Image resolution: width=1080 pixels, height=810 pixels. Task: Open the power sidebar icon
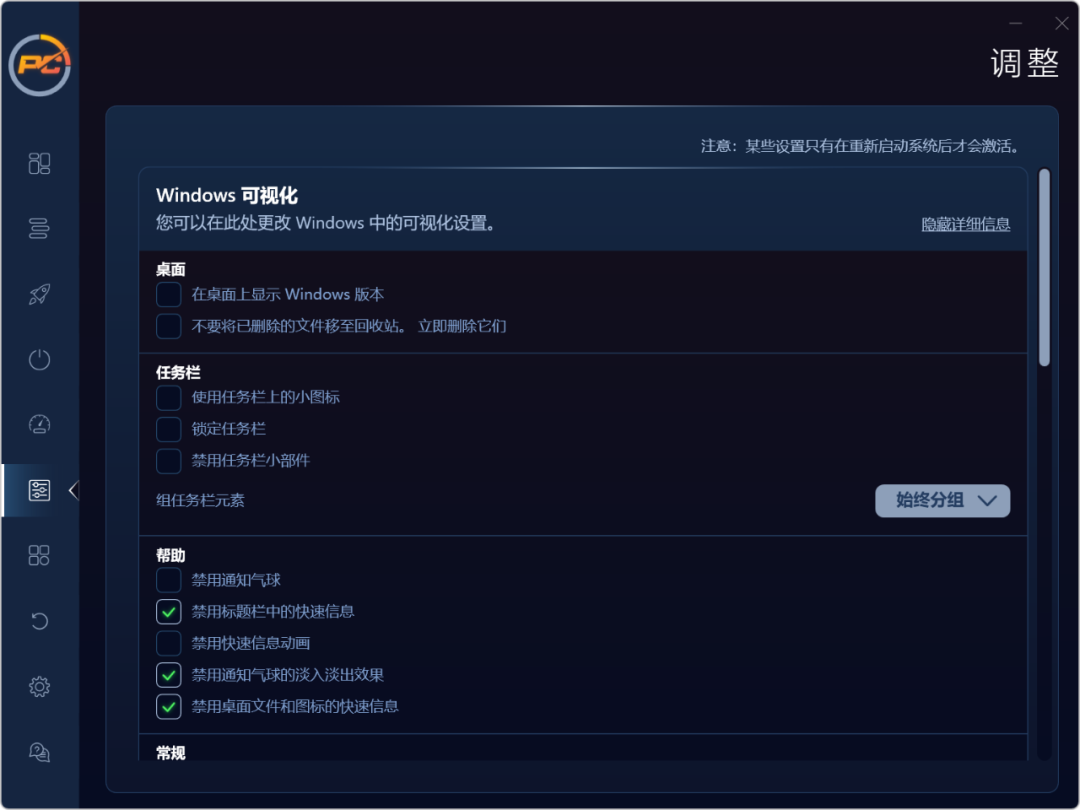39,360
